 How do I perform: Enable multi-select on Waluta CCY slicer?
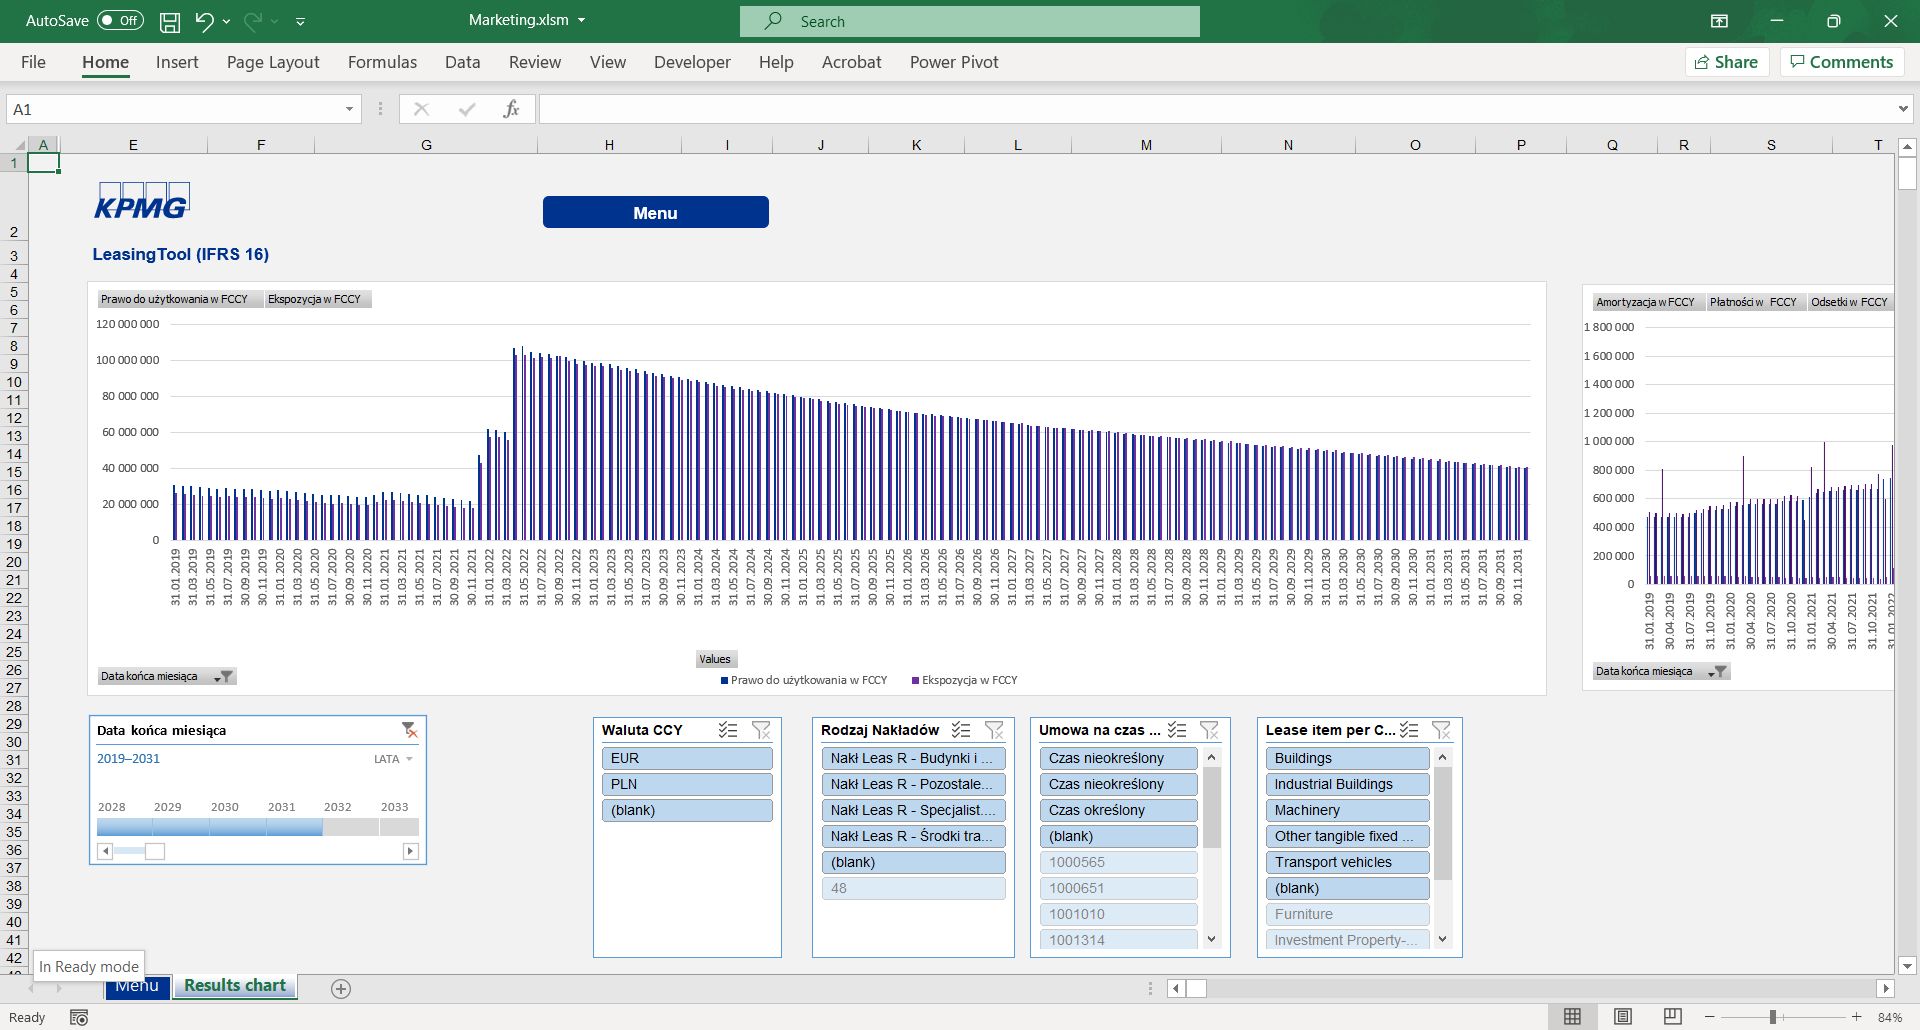728,730
